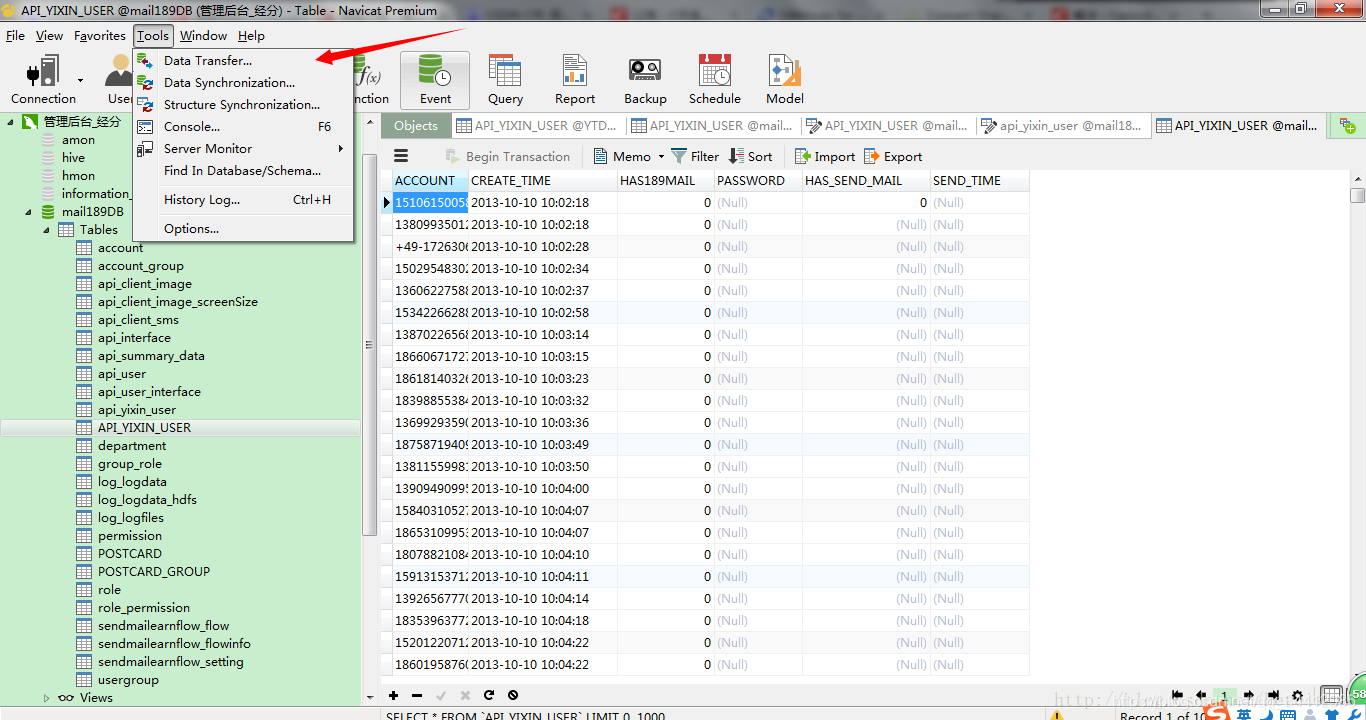This screenshot has width=1366, height=720.
Task: Click the hamburger menu icon above the table
Action: click(x=401, y=156)
